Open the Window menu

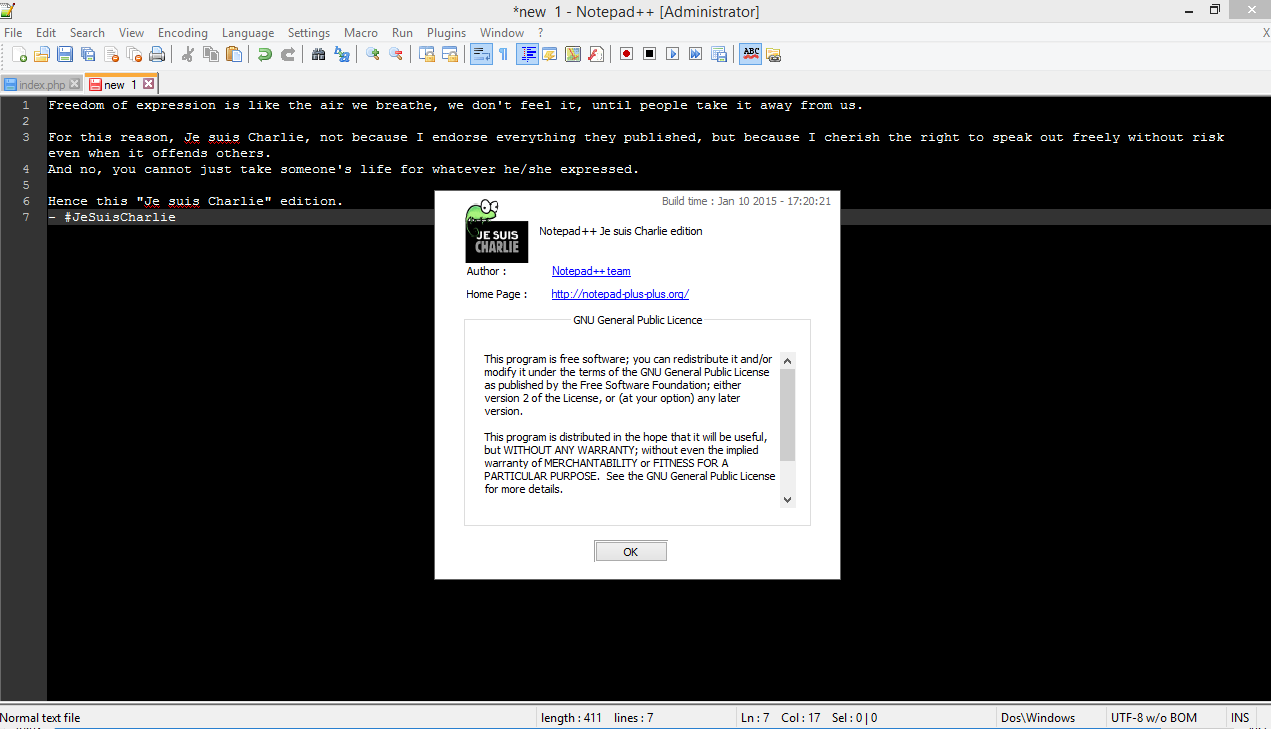pos(502,33)
